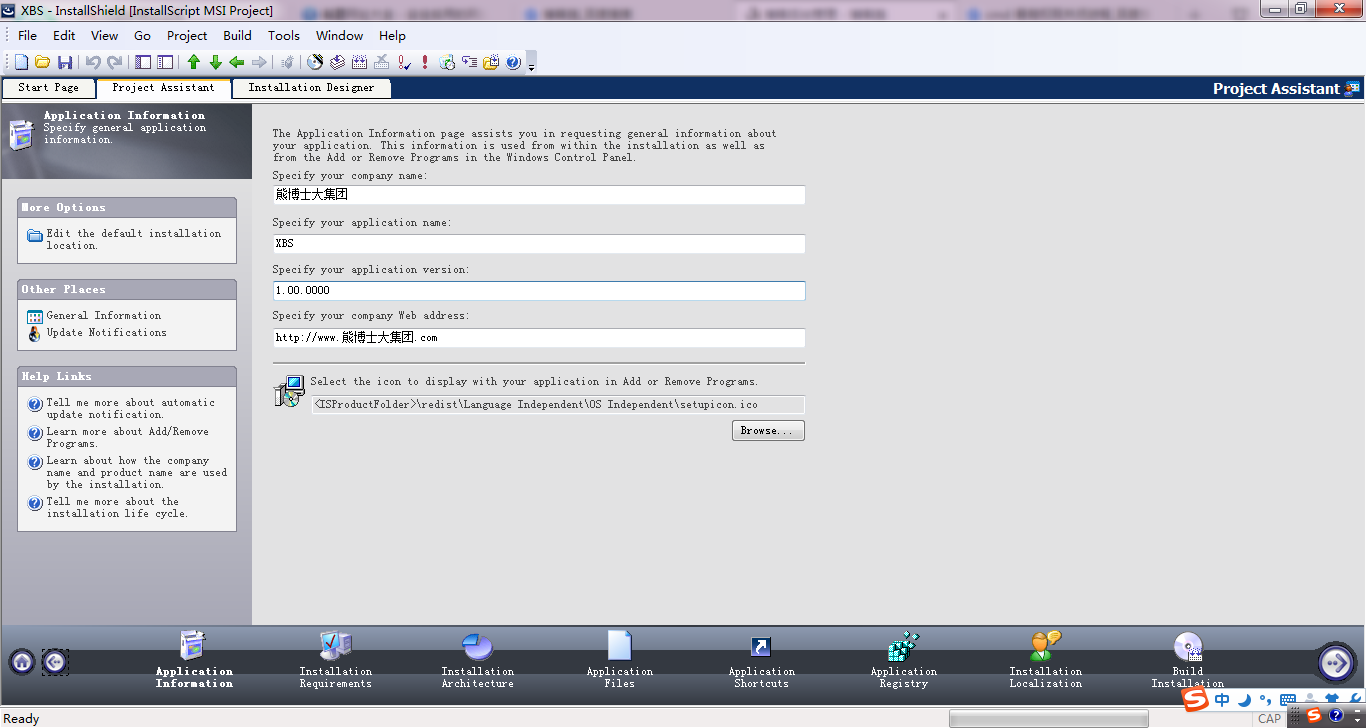Screen dimensions: 1366x728
Task: Click the setupicon.ico icon path field
Action: (x=558, y=405)
